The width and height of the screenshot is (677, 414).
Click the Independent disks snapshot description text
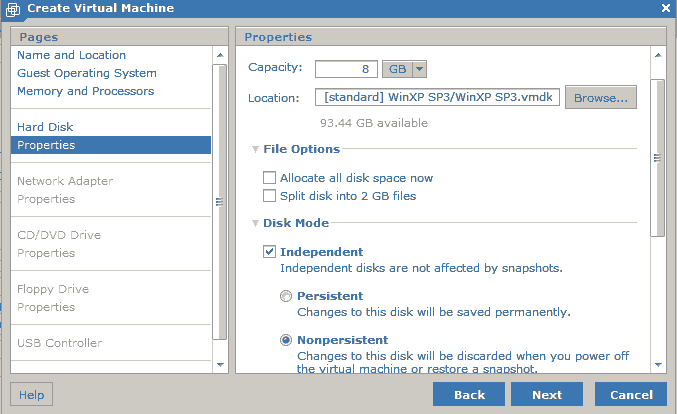(421, 268)
